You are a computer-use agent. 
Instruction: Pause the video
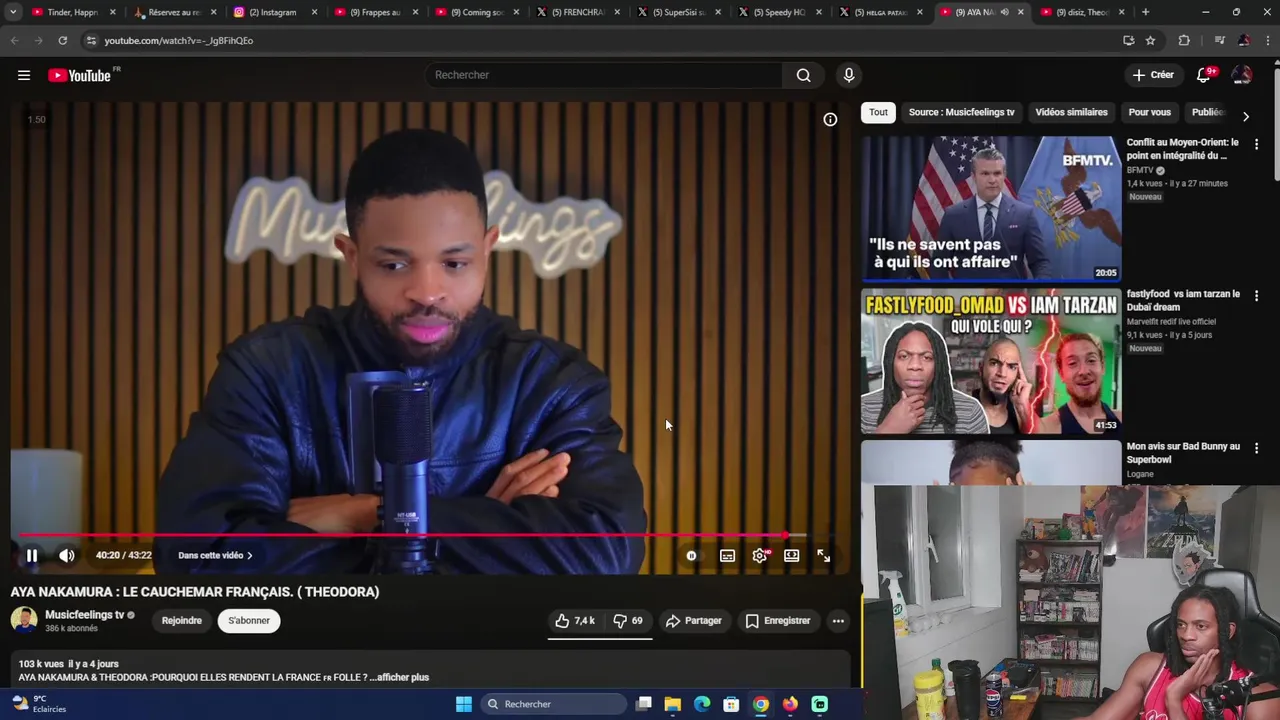[x=32, y=555]
